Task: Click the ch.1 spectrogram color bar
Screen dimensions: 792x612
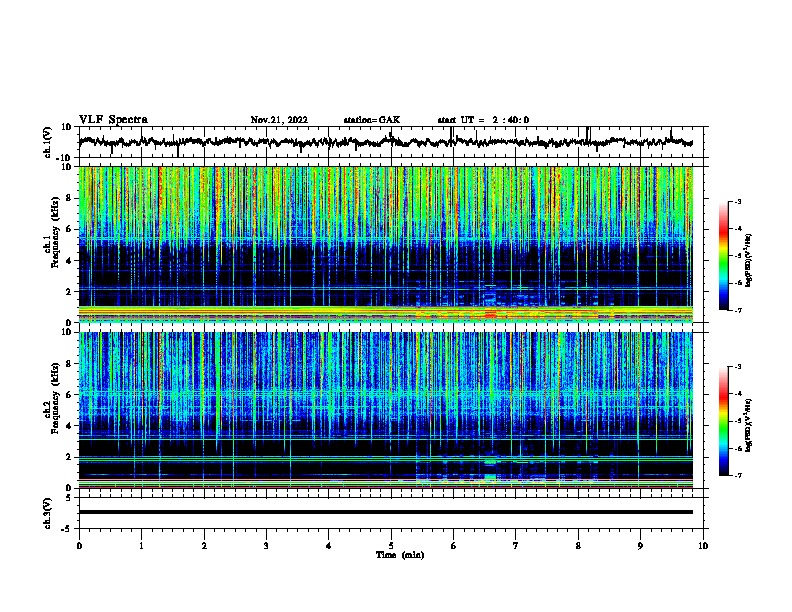Action: point(724,256)
